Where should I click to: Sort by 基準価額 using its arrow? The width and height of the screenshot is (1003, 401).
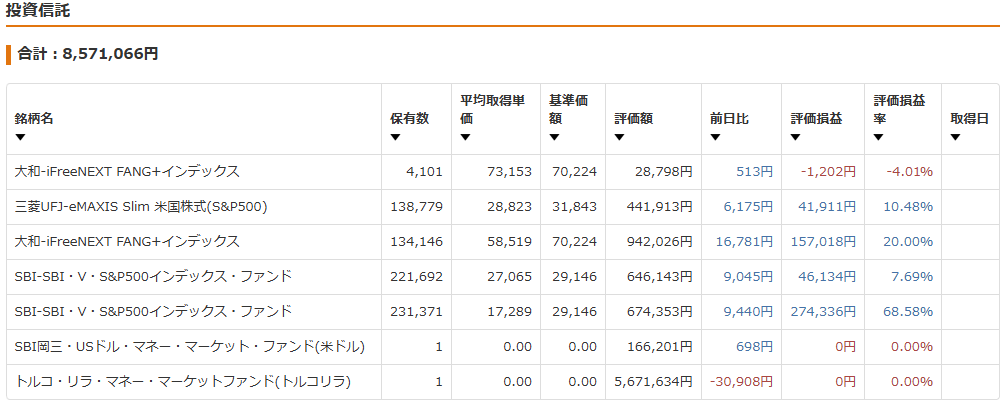coord(554,137)
